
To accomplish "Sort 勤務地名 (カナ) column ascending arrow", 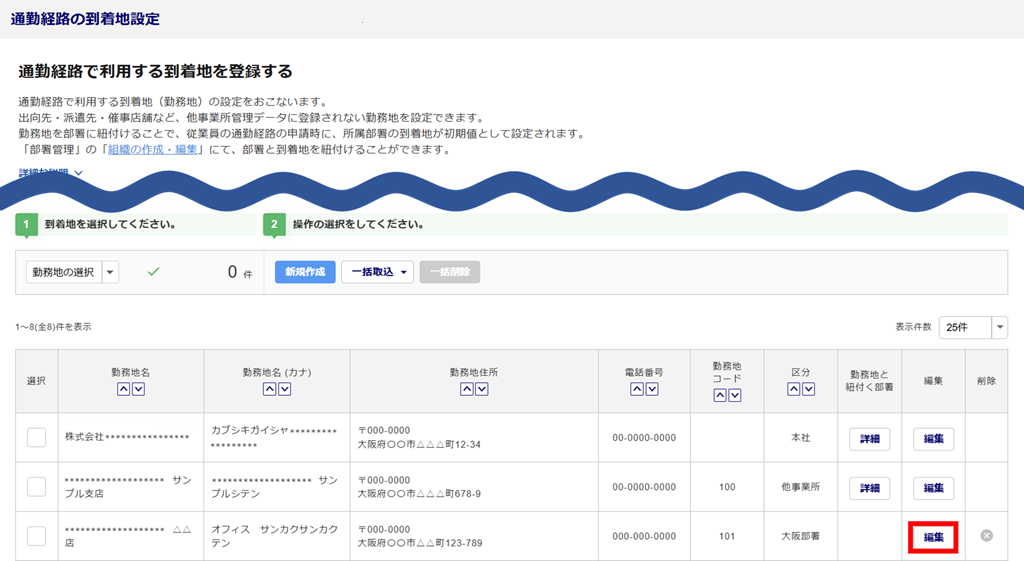I will 268,389.
